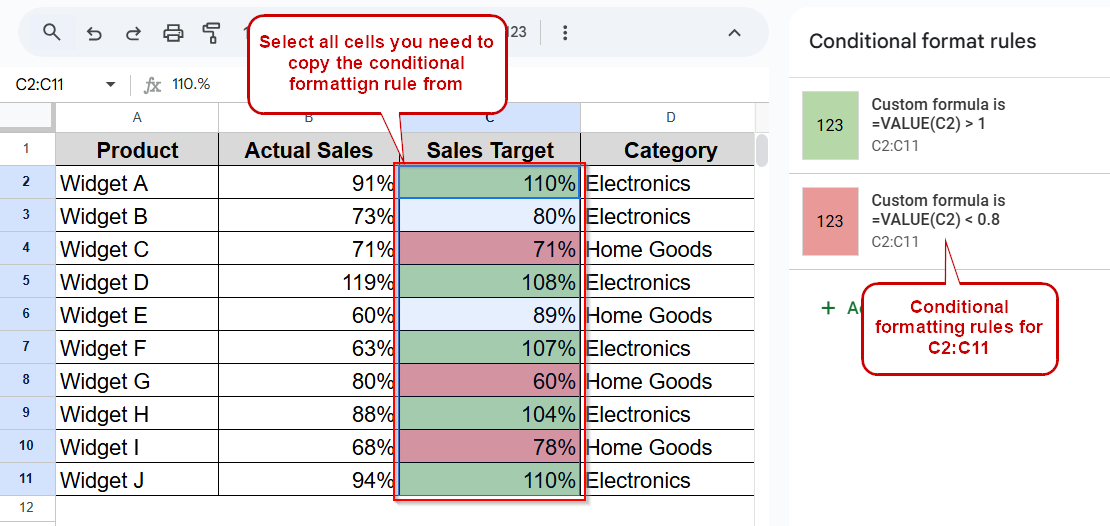Image resolution: width=1110 pixels, height=526 pixels.
Task: Click the print icon
Action: click(x=173, y=33)
